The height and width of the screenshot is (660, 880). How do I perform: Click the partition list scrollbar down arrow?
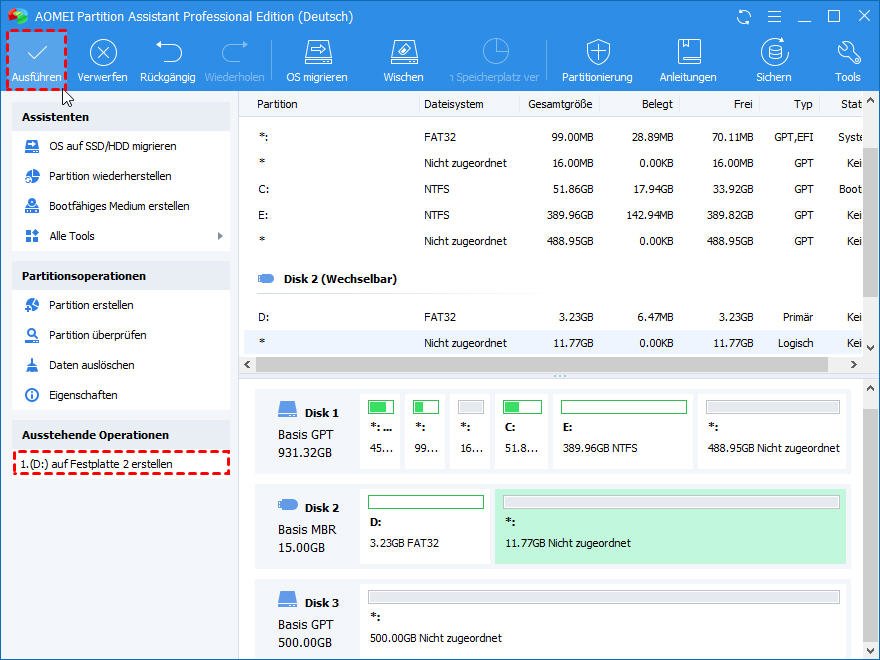pyautogui.click(x=870, y=347)
